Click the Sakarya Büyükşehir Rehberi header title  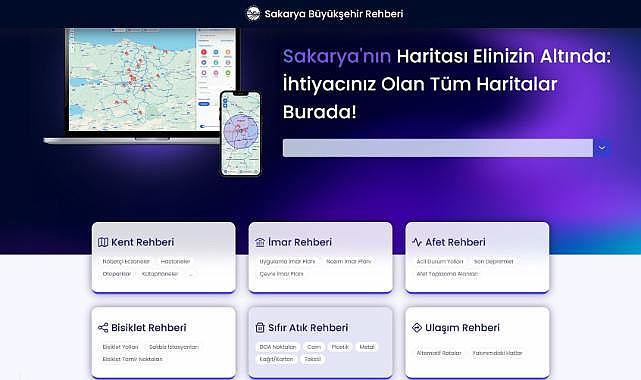pyautogui.click(x=334, y=14)
